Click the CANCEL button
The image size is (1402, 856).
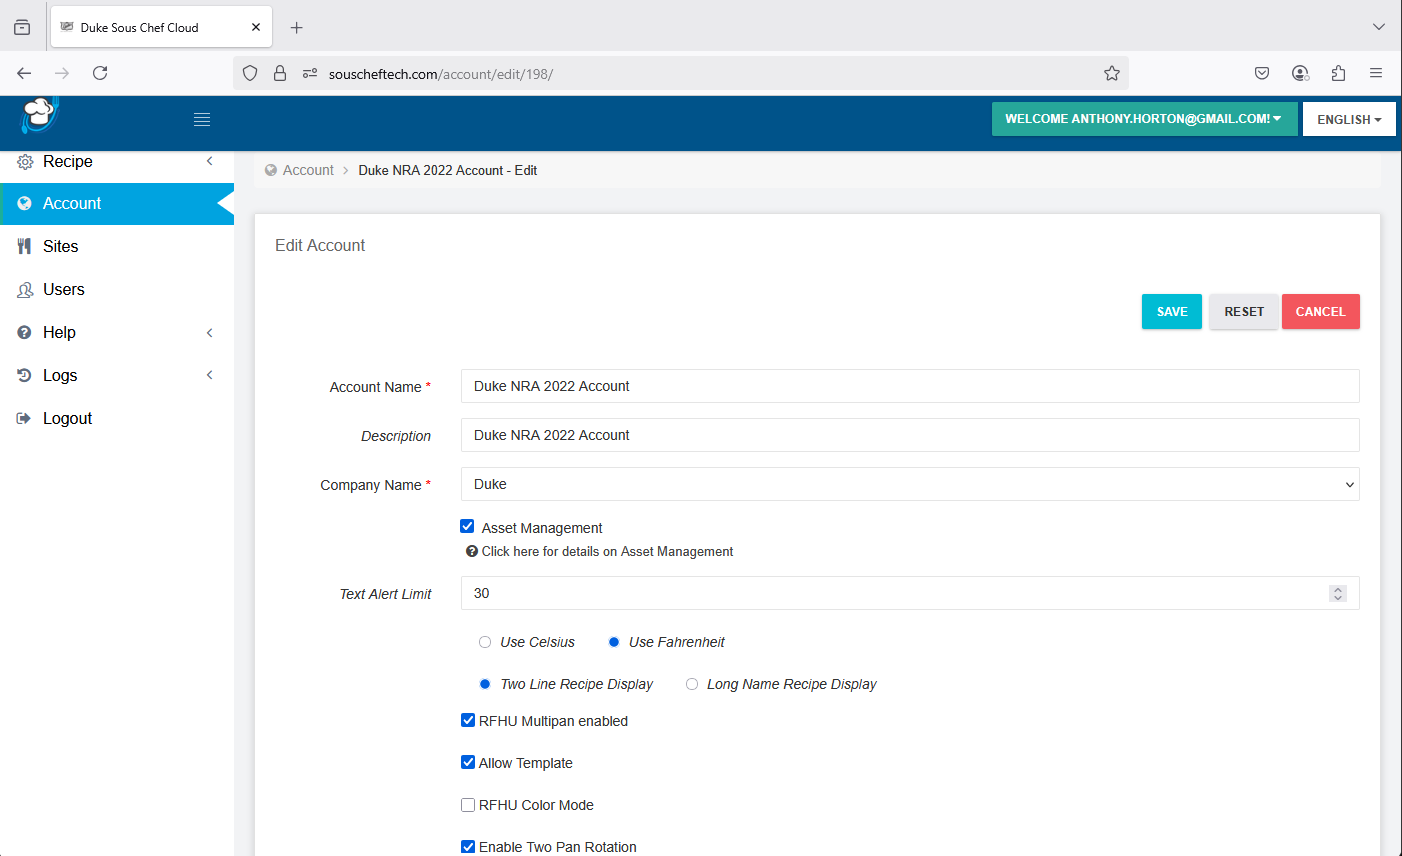(x=1321, y=311)
